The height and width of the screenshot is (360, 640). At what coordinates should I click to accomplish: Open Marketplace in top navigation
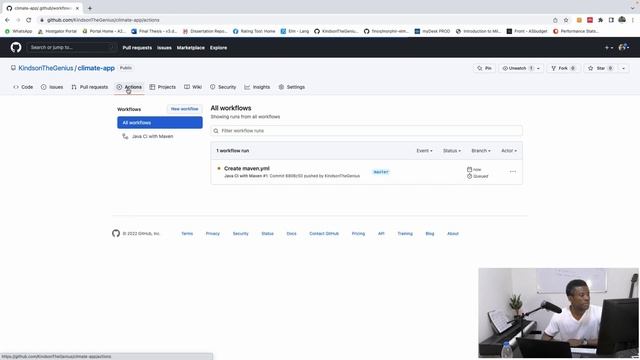pos(191,48)
